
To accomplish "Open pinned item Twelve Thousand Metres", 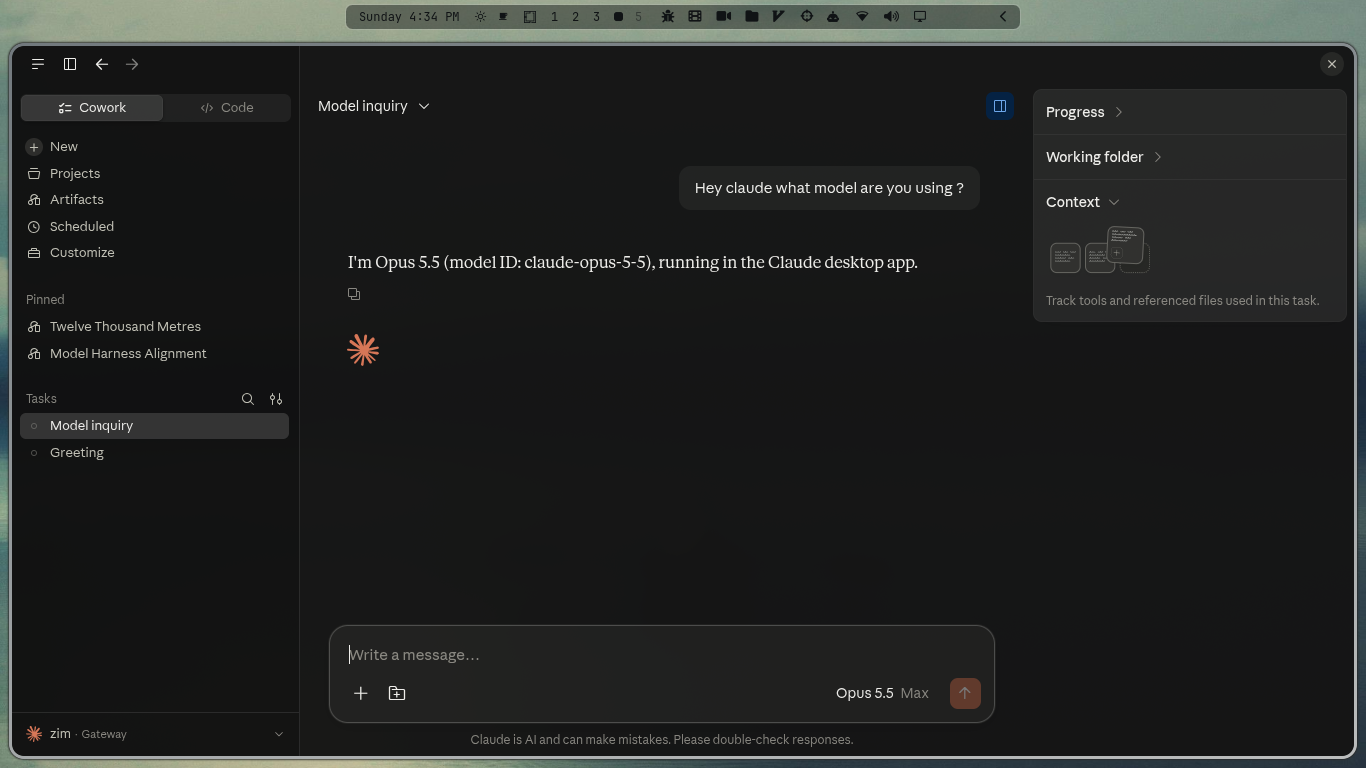I will (125, 326).
